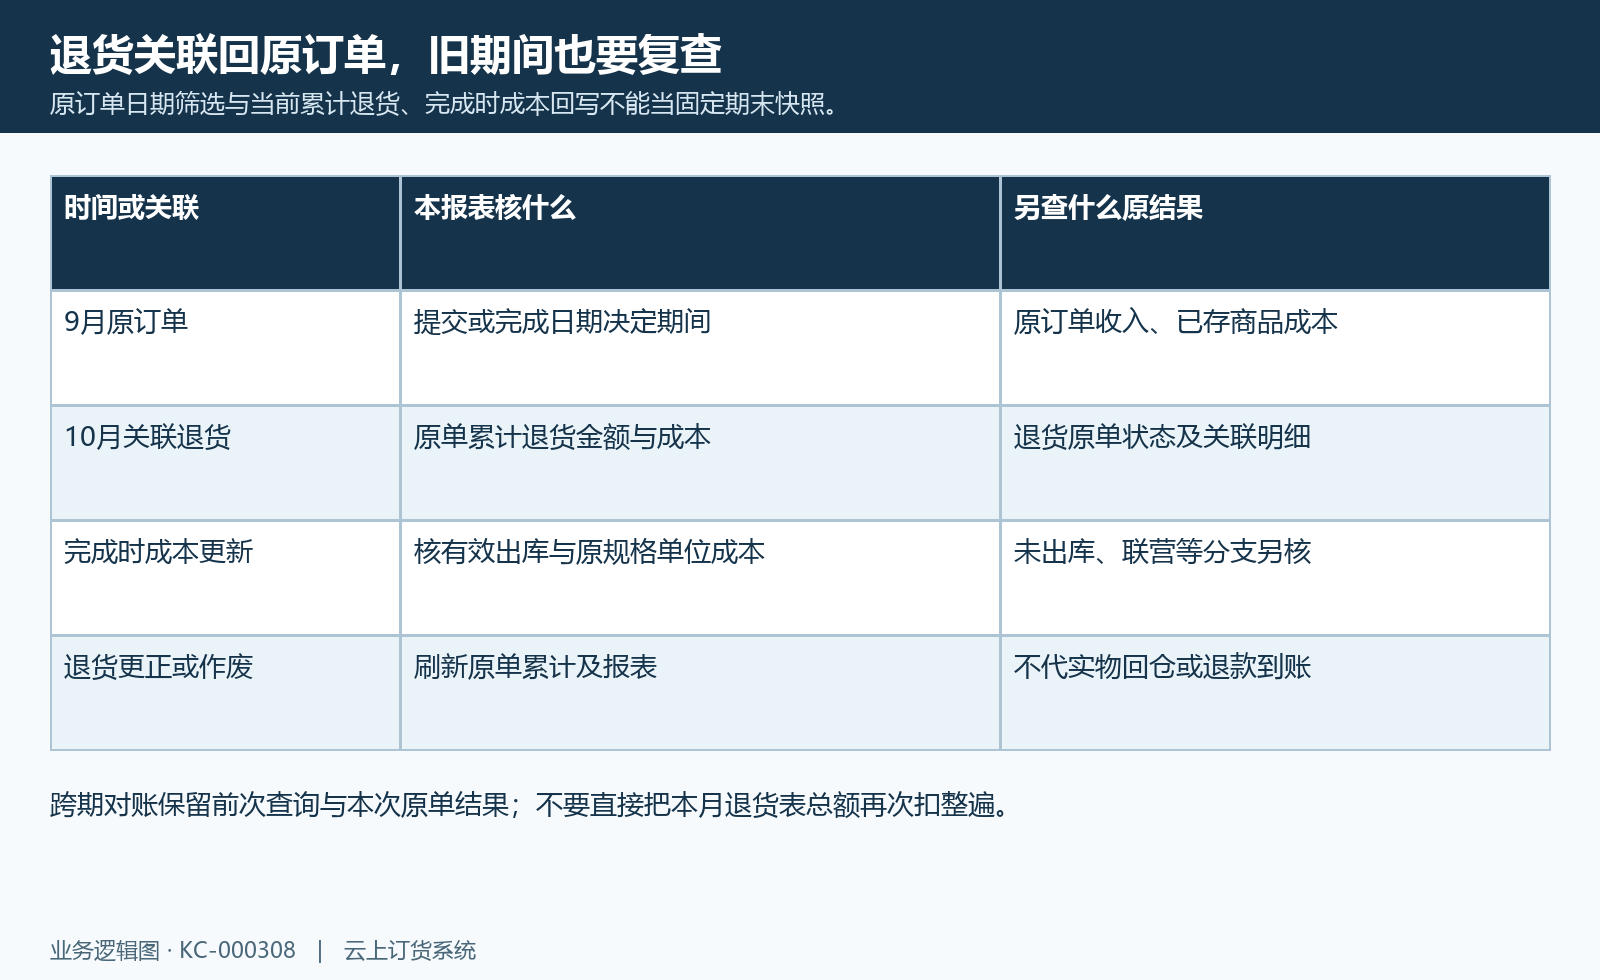Click the title 退货关联回原订单，旧期间也要复查
Viewport: 1600px width, 980px height.
[386, 54]
